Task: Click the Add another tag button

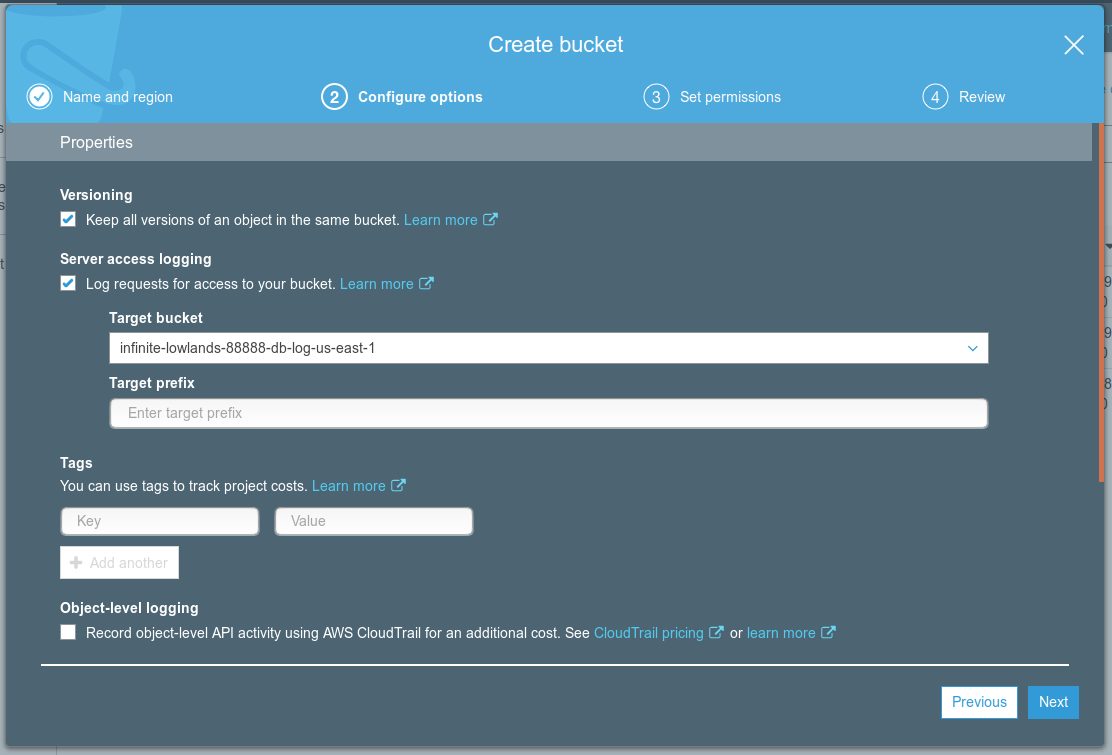Action: coord(119,562)
